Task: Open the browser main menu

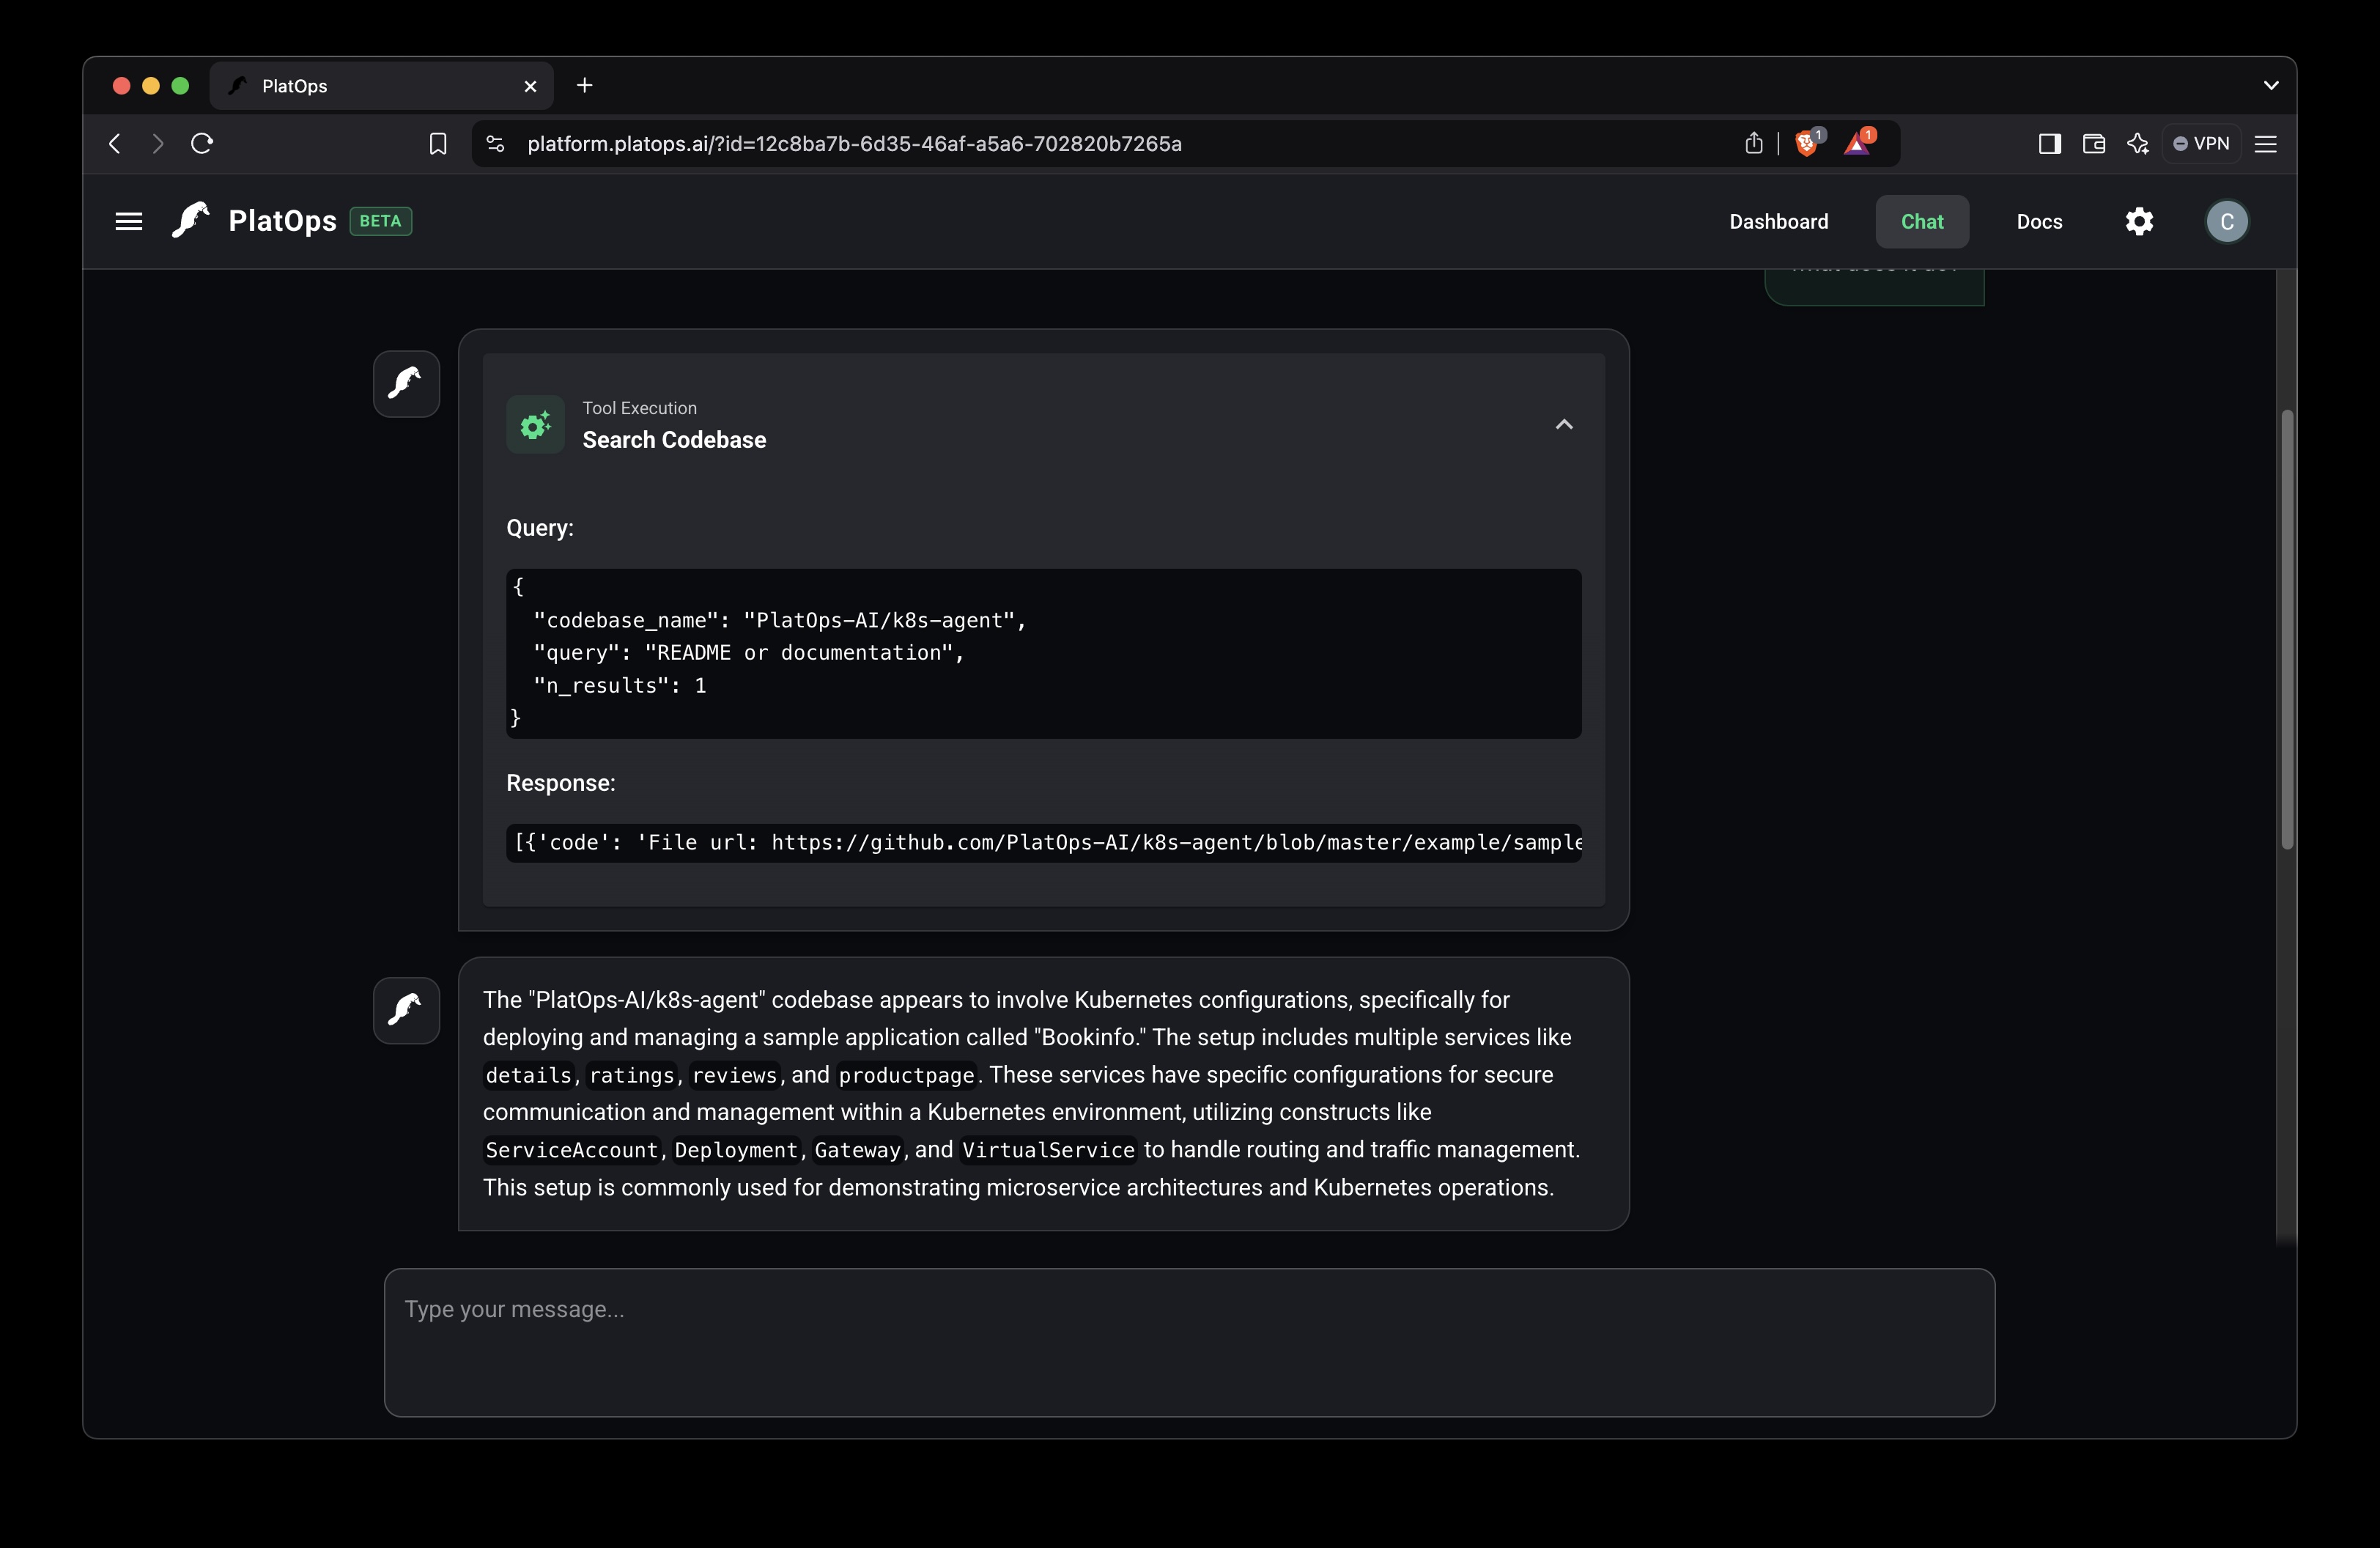Action: tap(2266, 144)
